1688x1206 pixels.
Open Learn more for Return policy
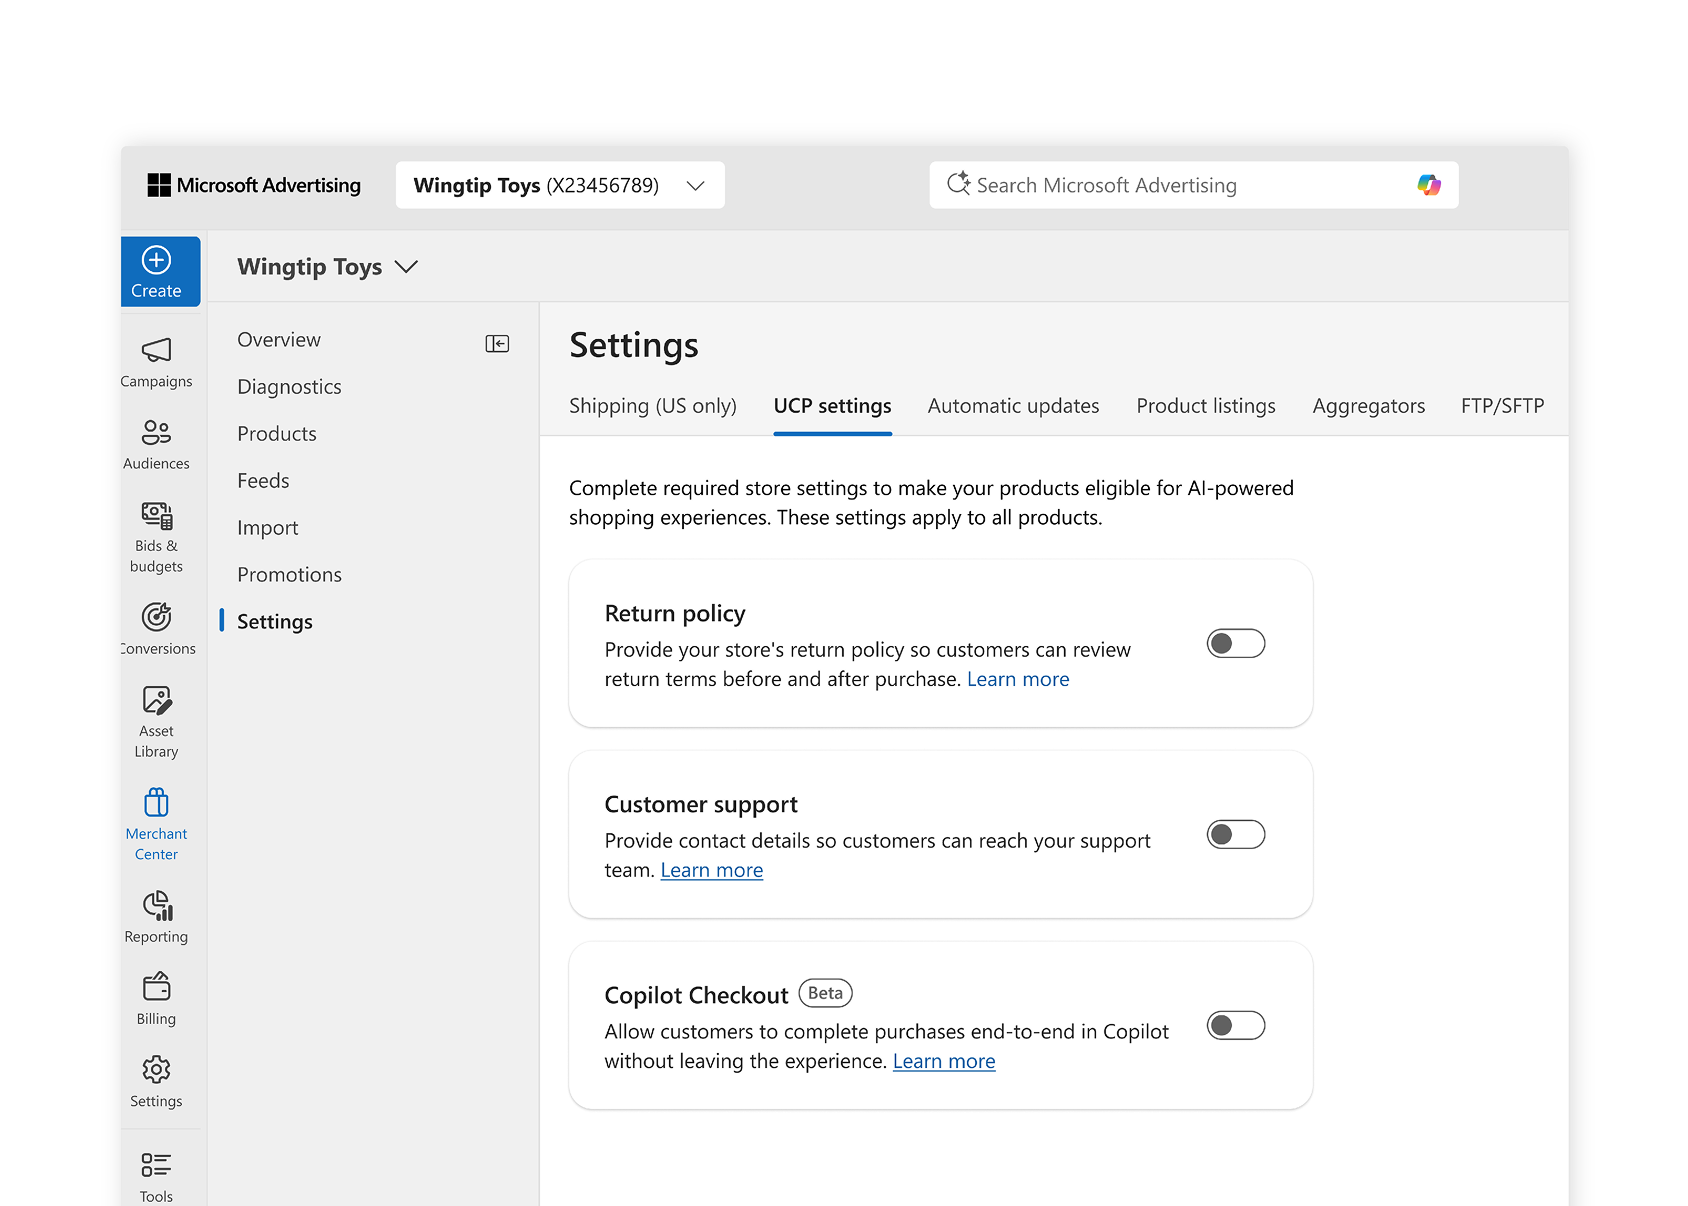(x=1018, y=679)
